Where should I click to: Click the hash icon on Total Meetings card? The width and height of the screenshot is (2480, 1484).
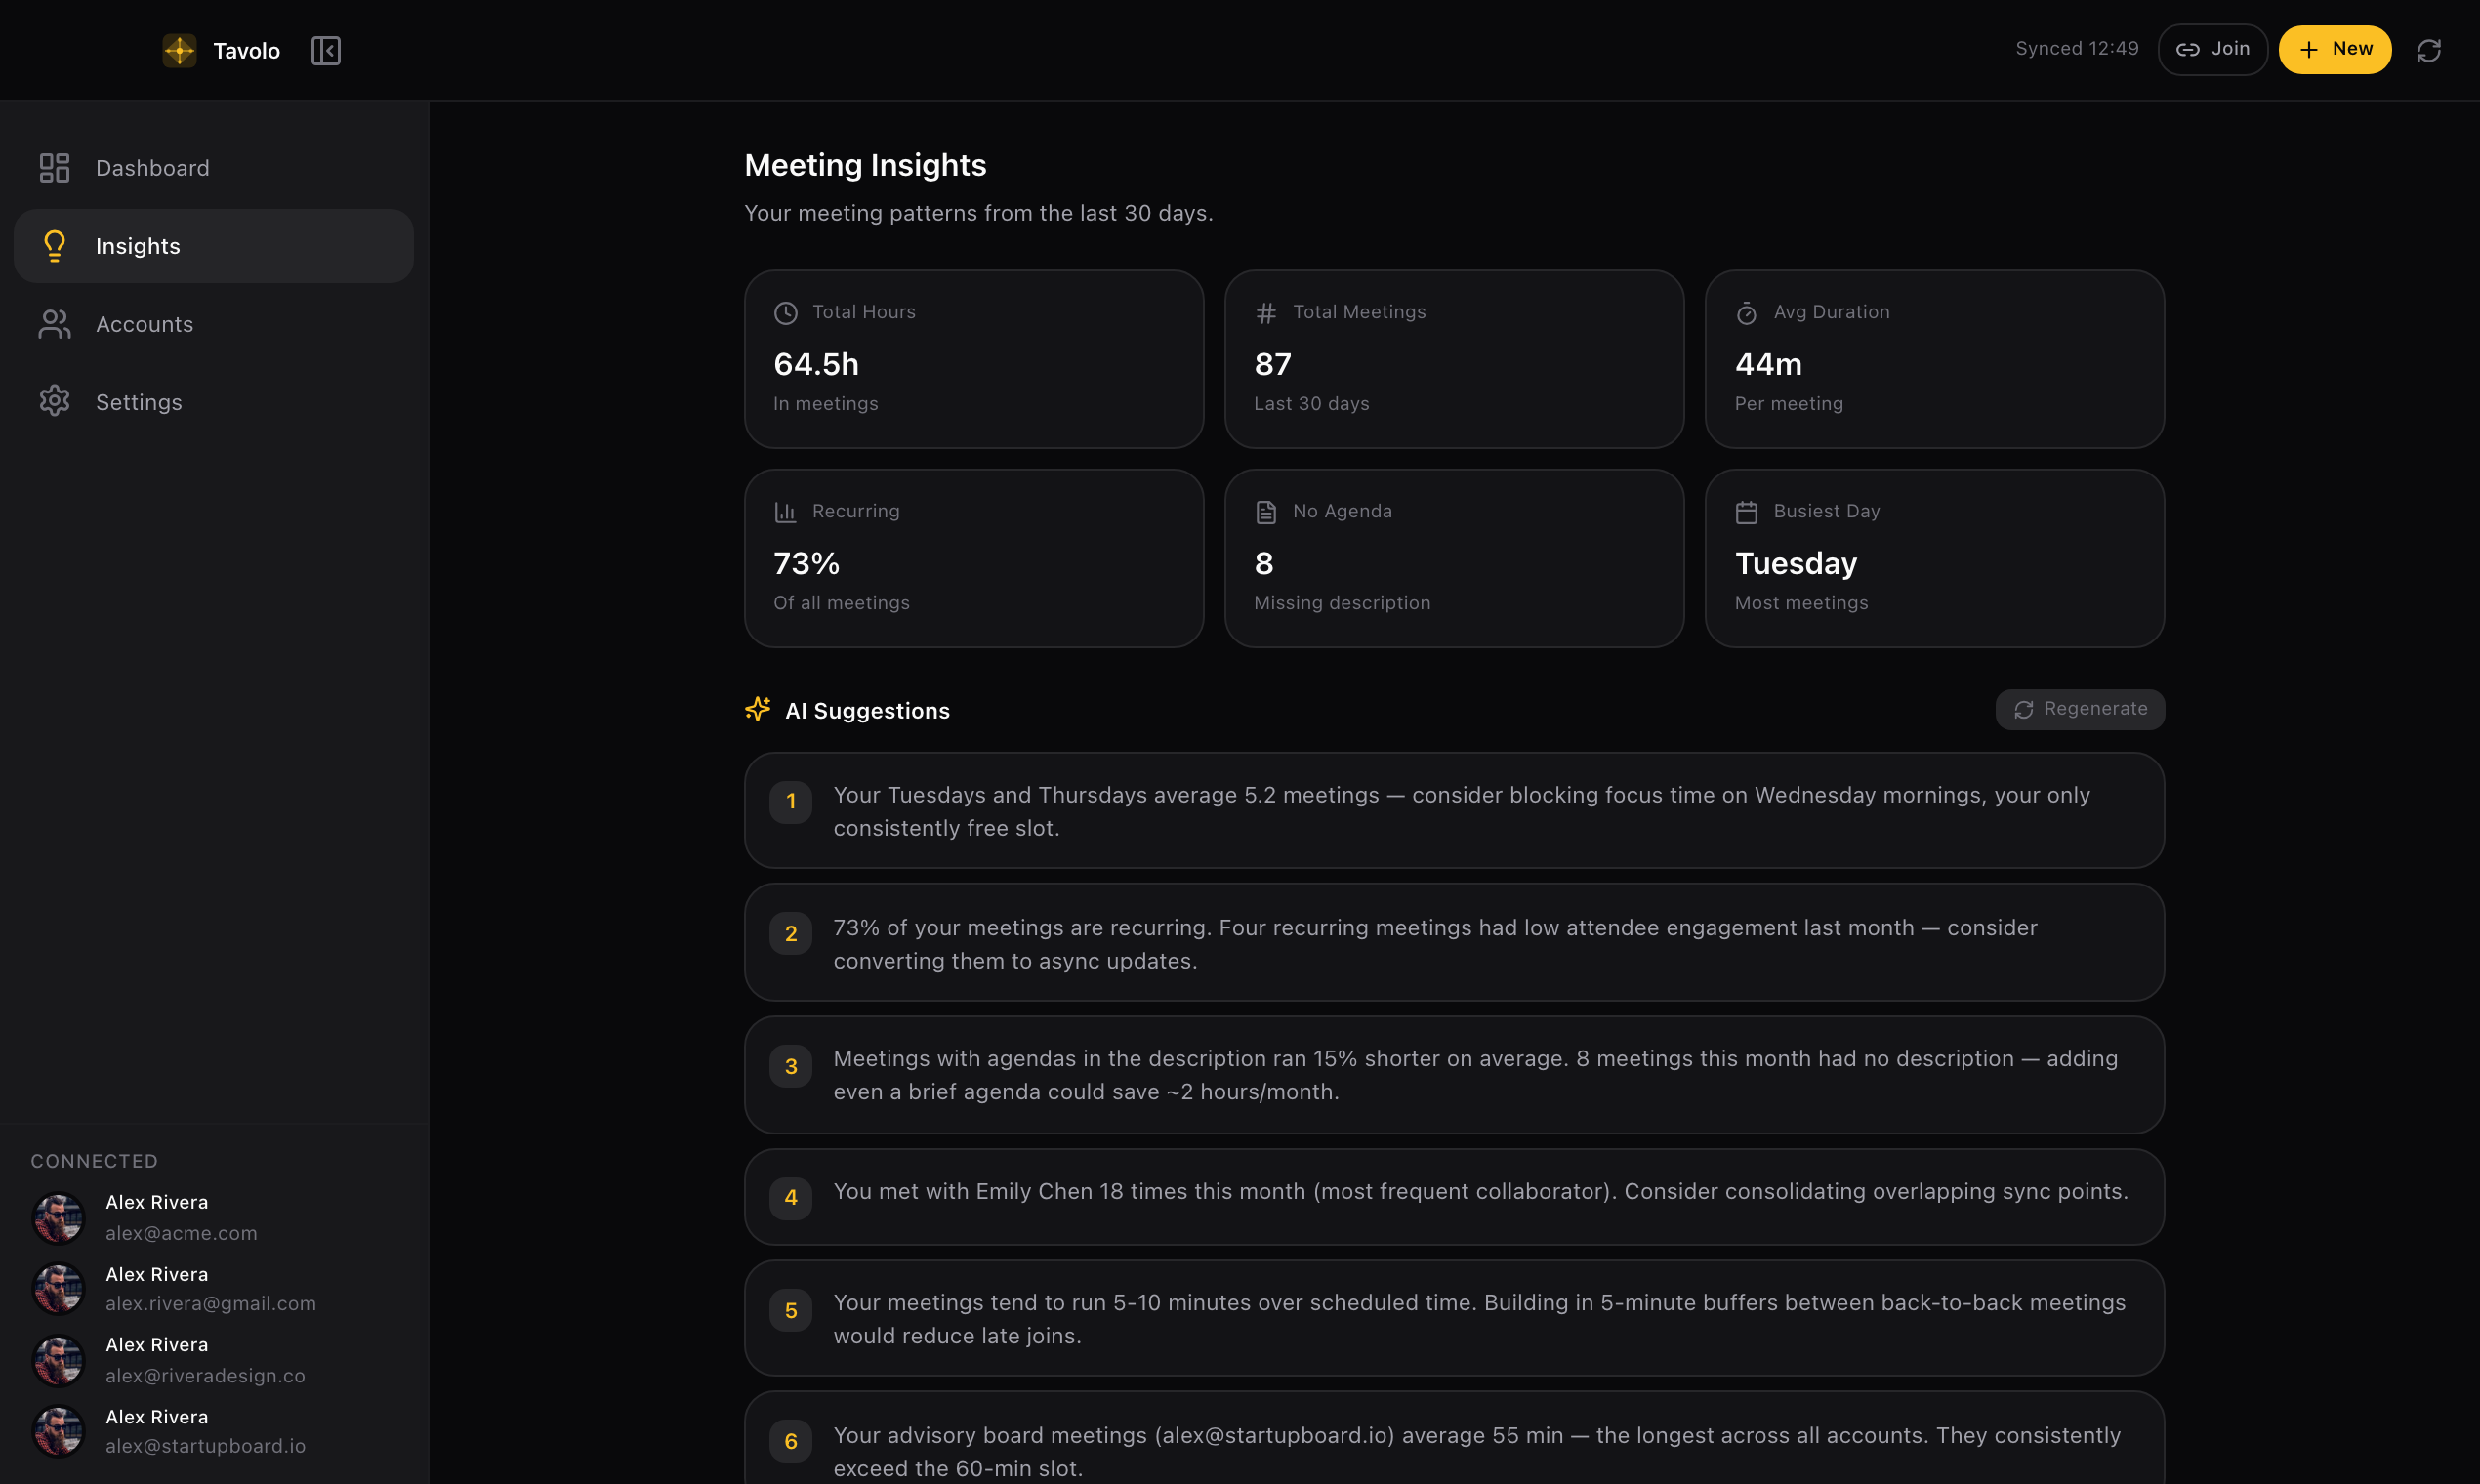1266,312
